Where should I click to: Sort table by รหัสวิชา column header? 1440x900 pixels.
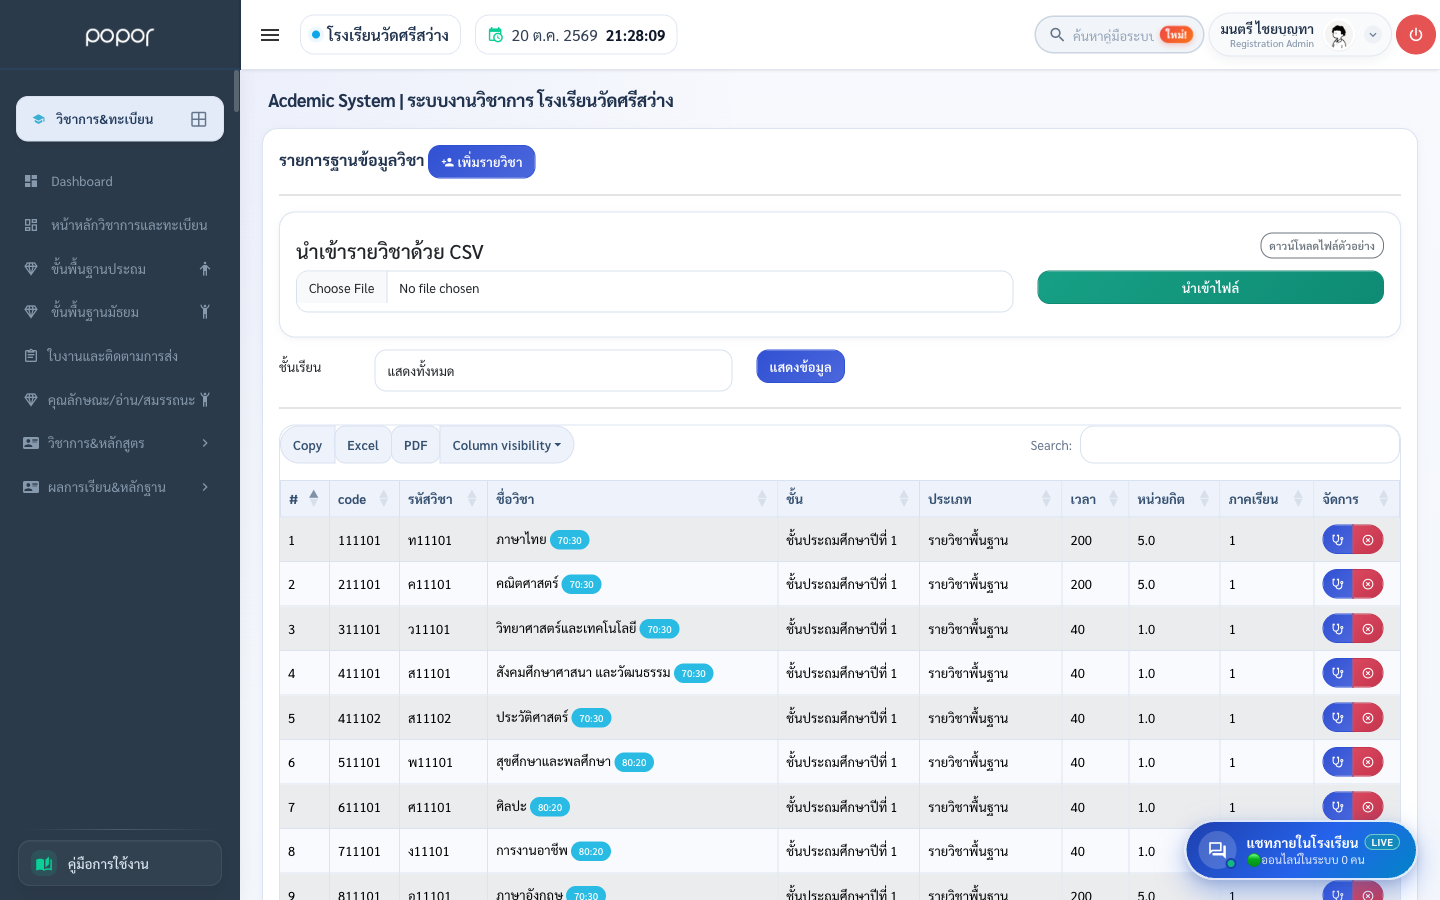point(444,499)
